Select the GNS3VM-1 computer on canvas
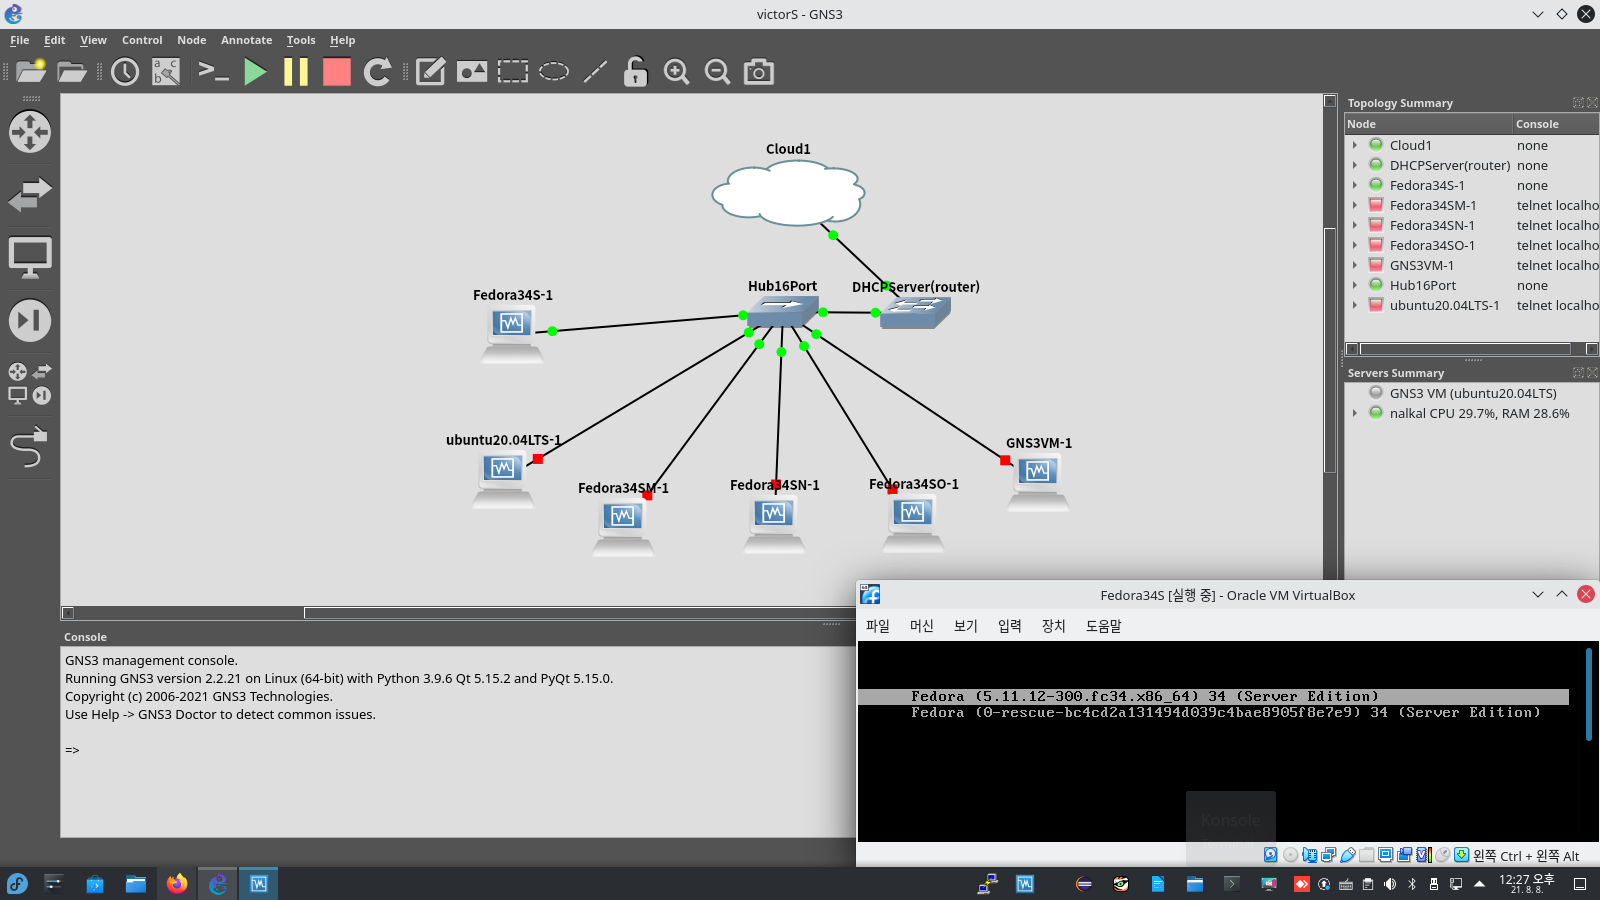Viewport: 1600px width, 900px height. [1038, 482]
